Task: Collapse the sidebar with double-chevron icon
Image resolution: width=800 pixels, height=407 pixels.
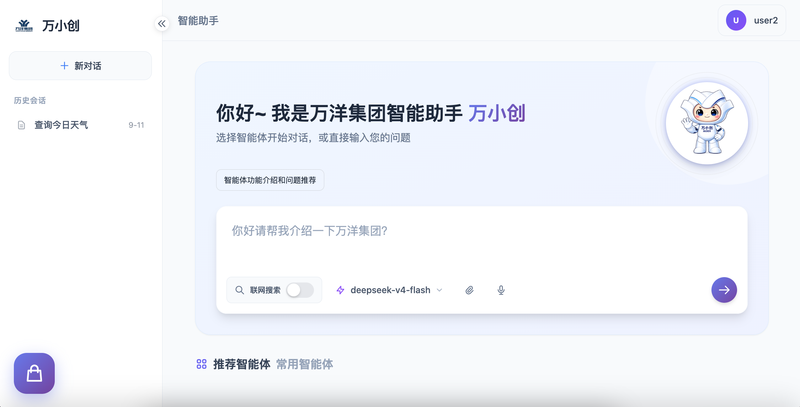Action: click(162, 23)
